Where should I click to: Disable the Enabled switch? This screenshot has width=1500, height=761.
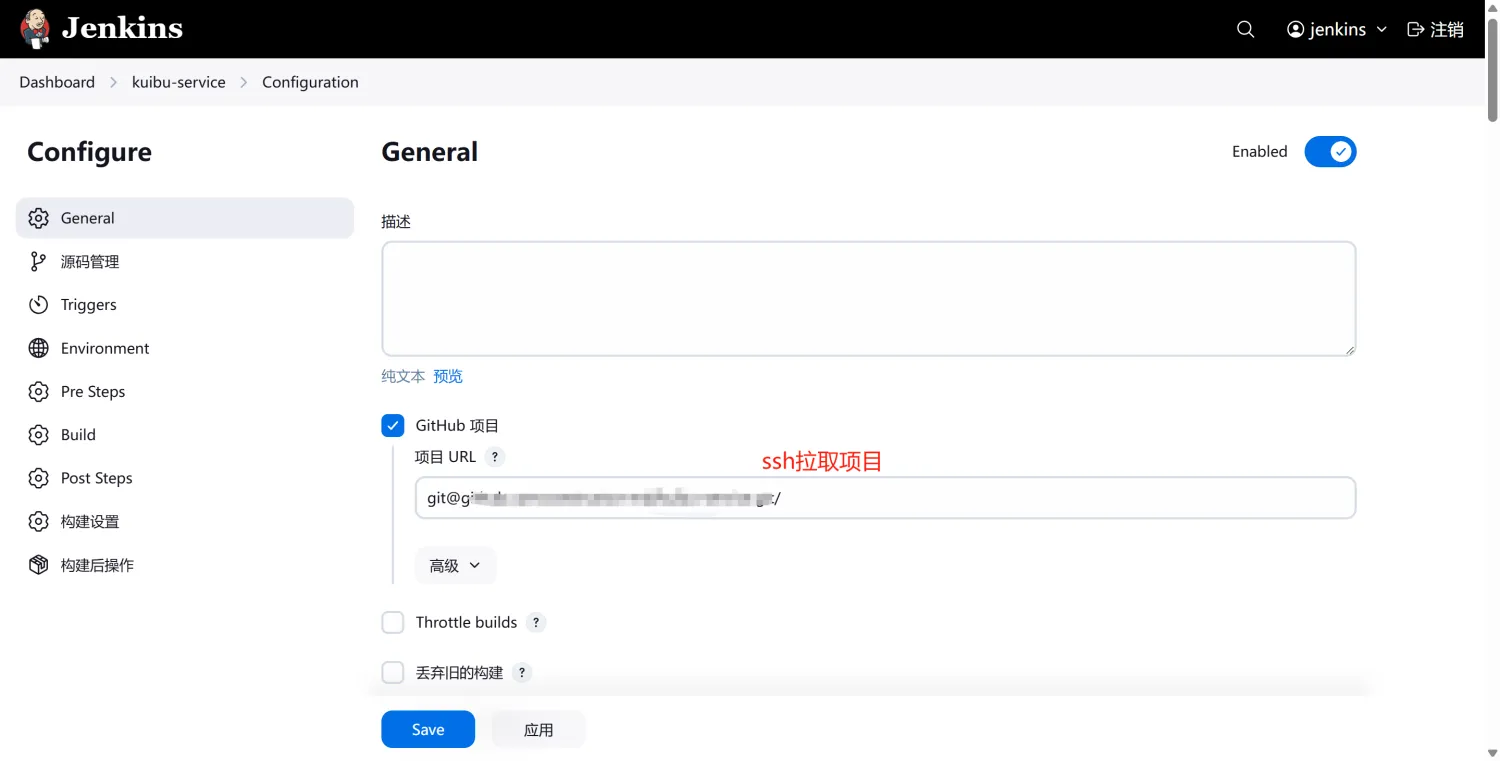tap(1330, 151)
